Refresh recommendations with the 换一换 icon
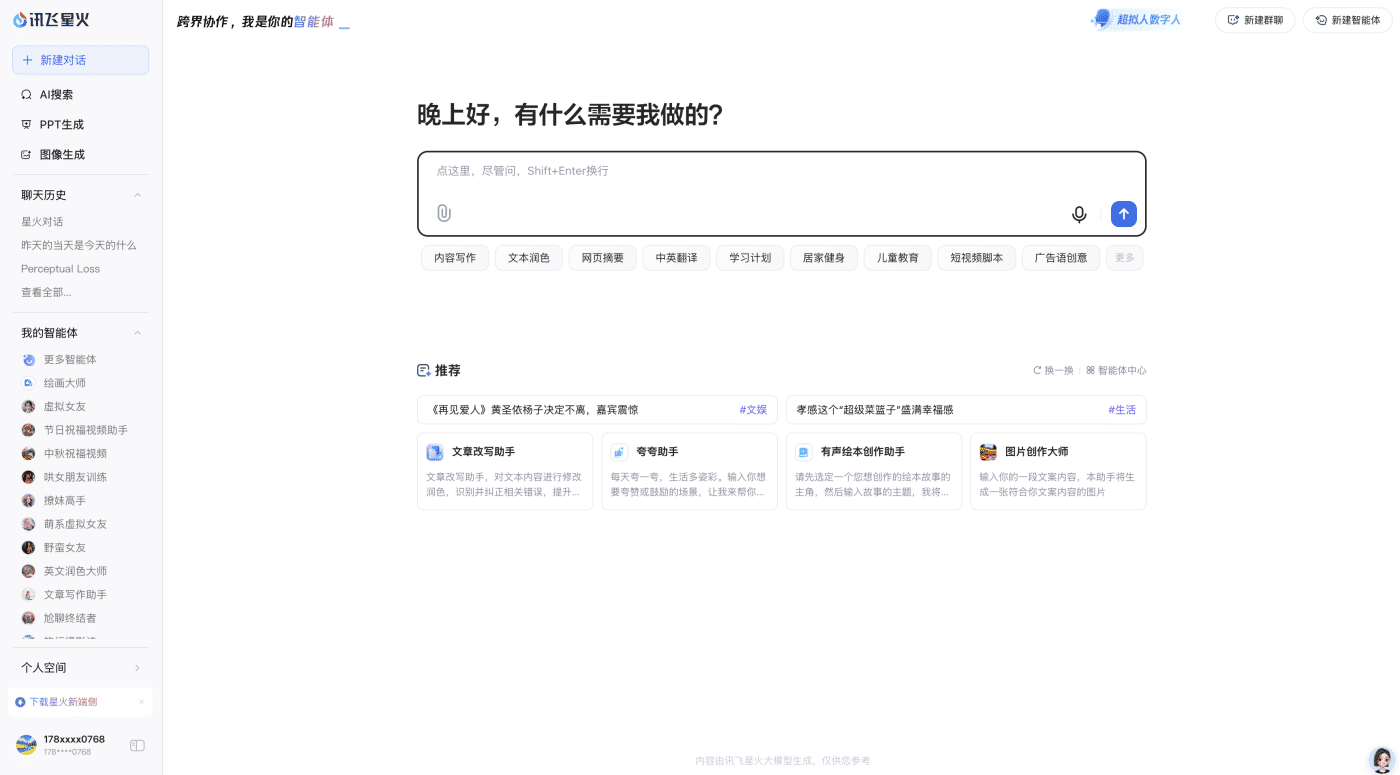 point(1053,370)
